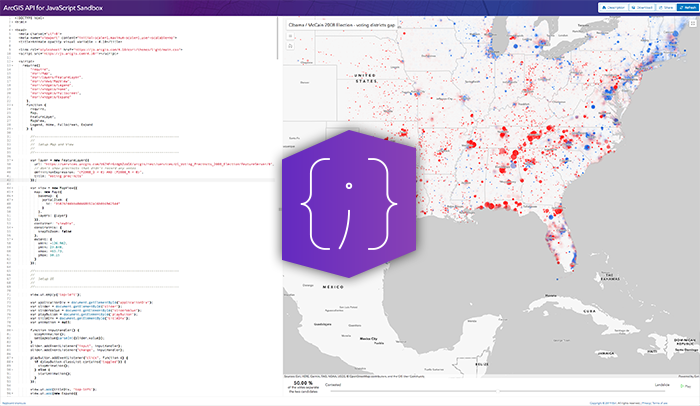Open Keyboard shortcuts link in footer

(x=14, y=403)
